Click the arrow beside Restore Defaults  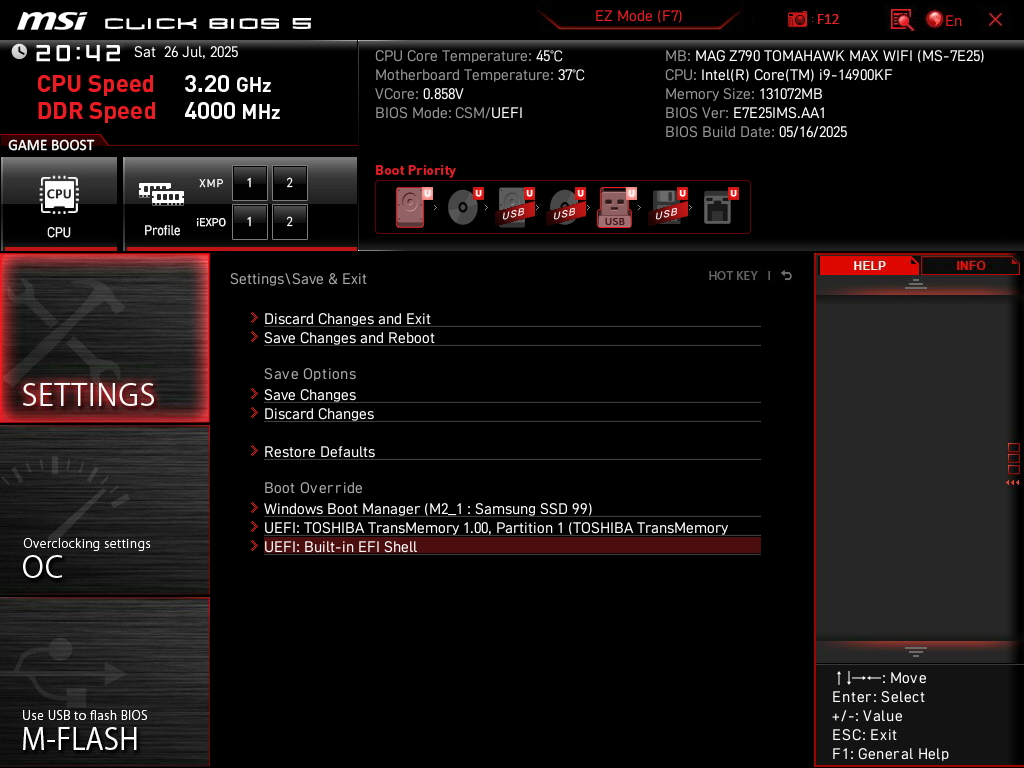point(254,451)
